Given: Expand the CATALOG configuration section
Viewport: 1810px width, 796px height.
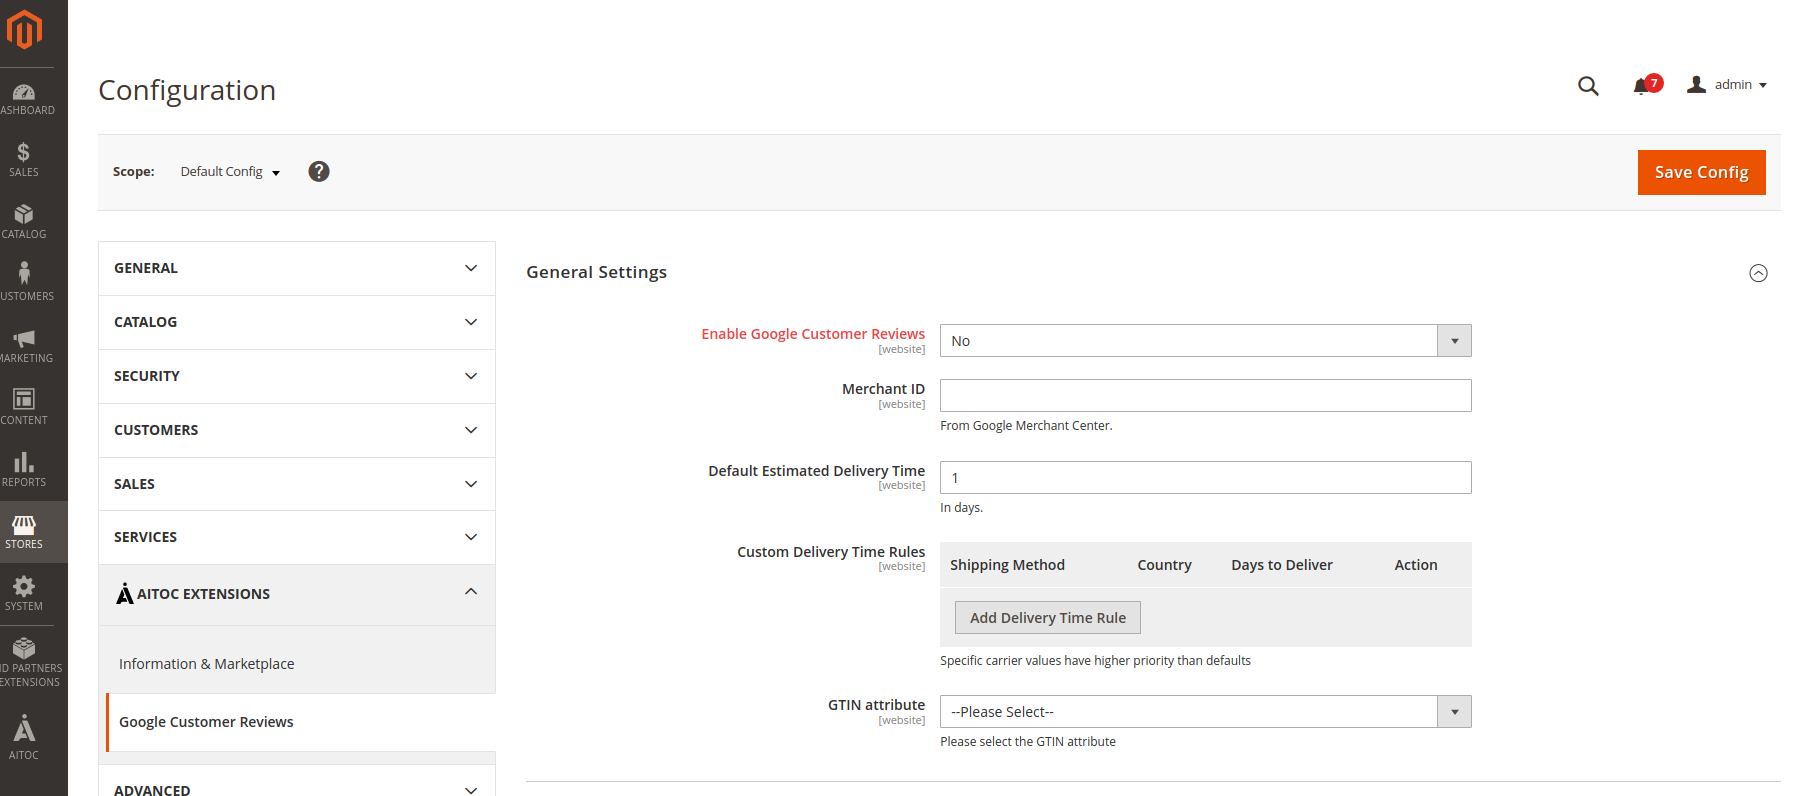Looking at the screenshot, I should click(x=297, y=322).
